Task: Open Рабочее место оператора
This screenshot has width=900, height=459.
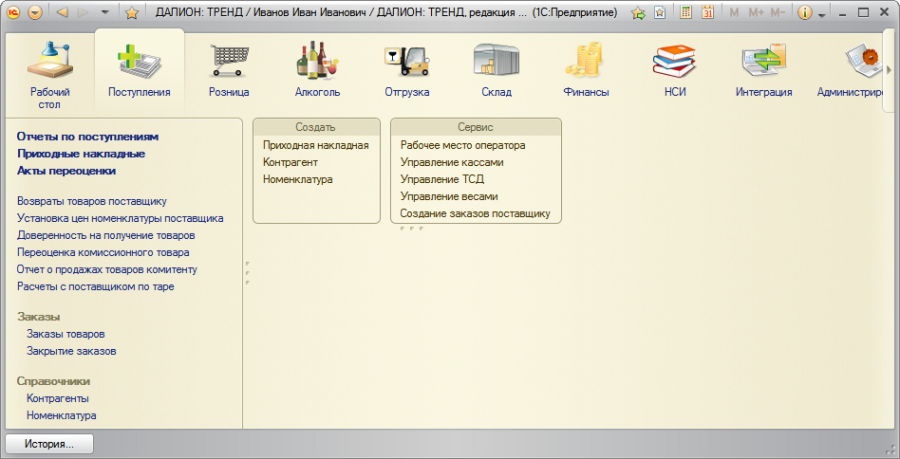Action: pos(463,145)
